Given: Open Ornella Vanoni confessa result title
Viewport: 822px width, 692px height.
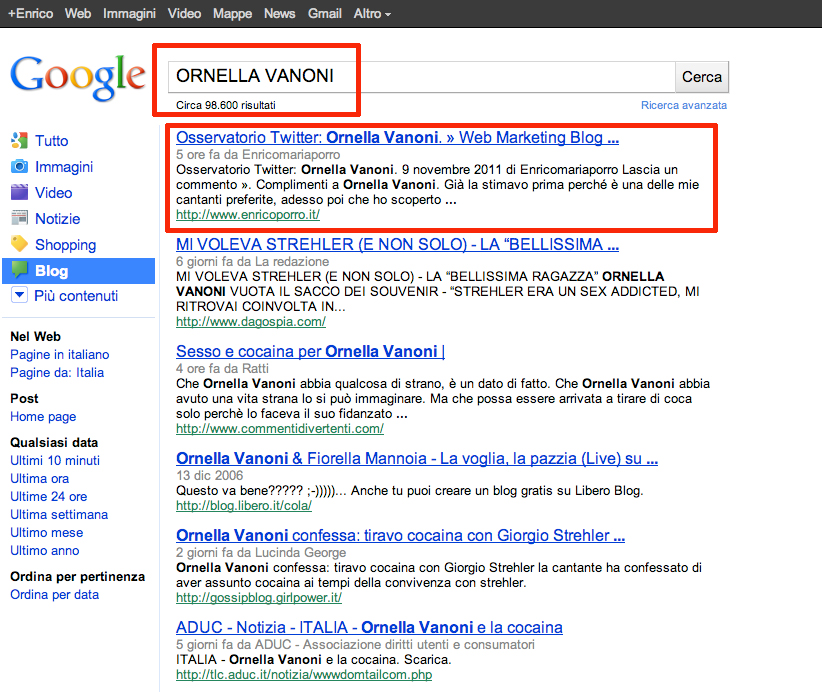Looking at the screenshot, I should pos(401,535).
